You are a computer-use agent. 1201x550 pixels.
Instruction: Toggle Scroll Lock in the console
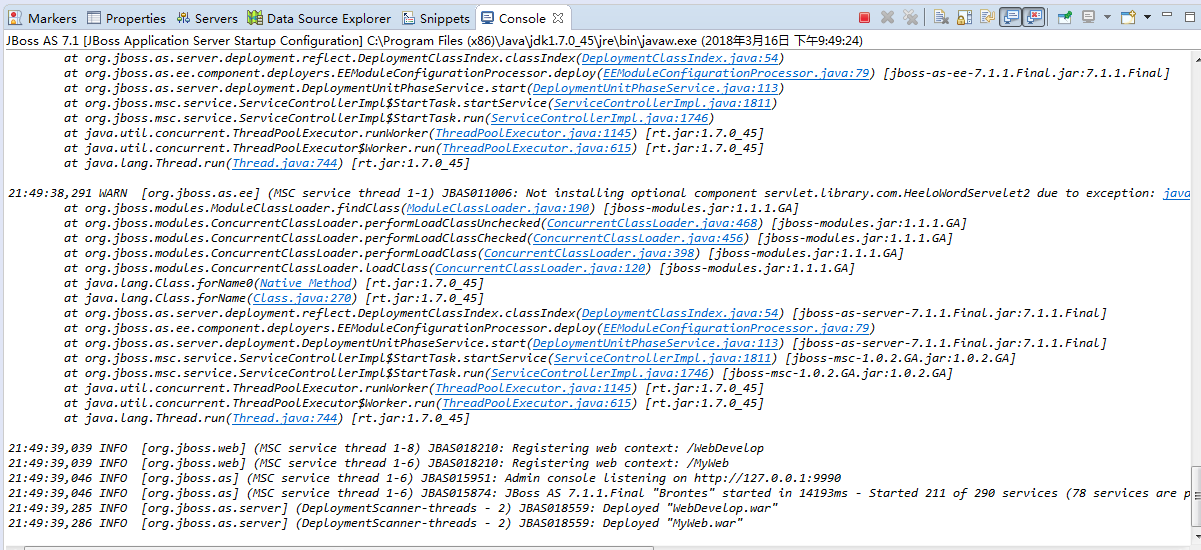coord(964,17)
